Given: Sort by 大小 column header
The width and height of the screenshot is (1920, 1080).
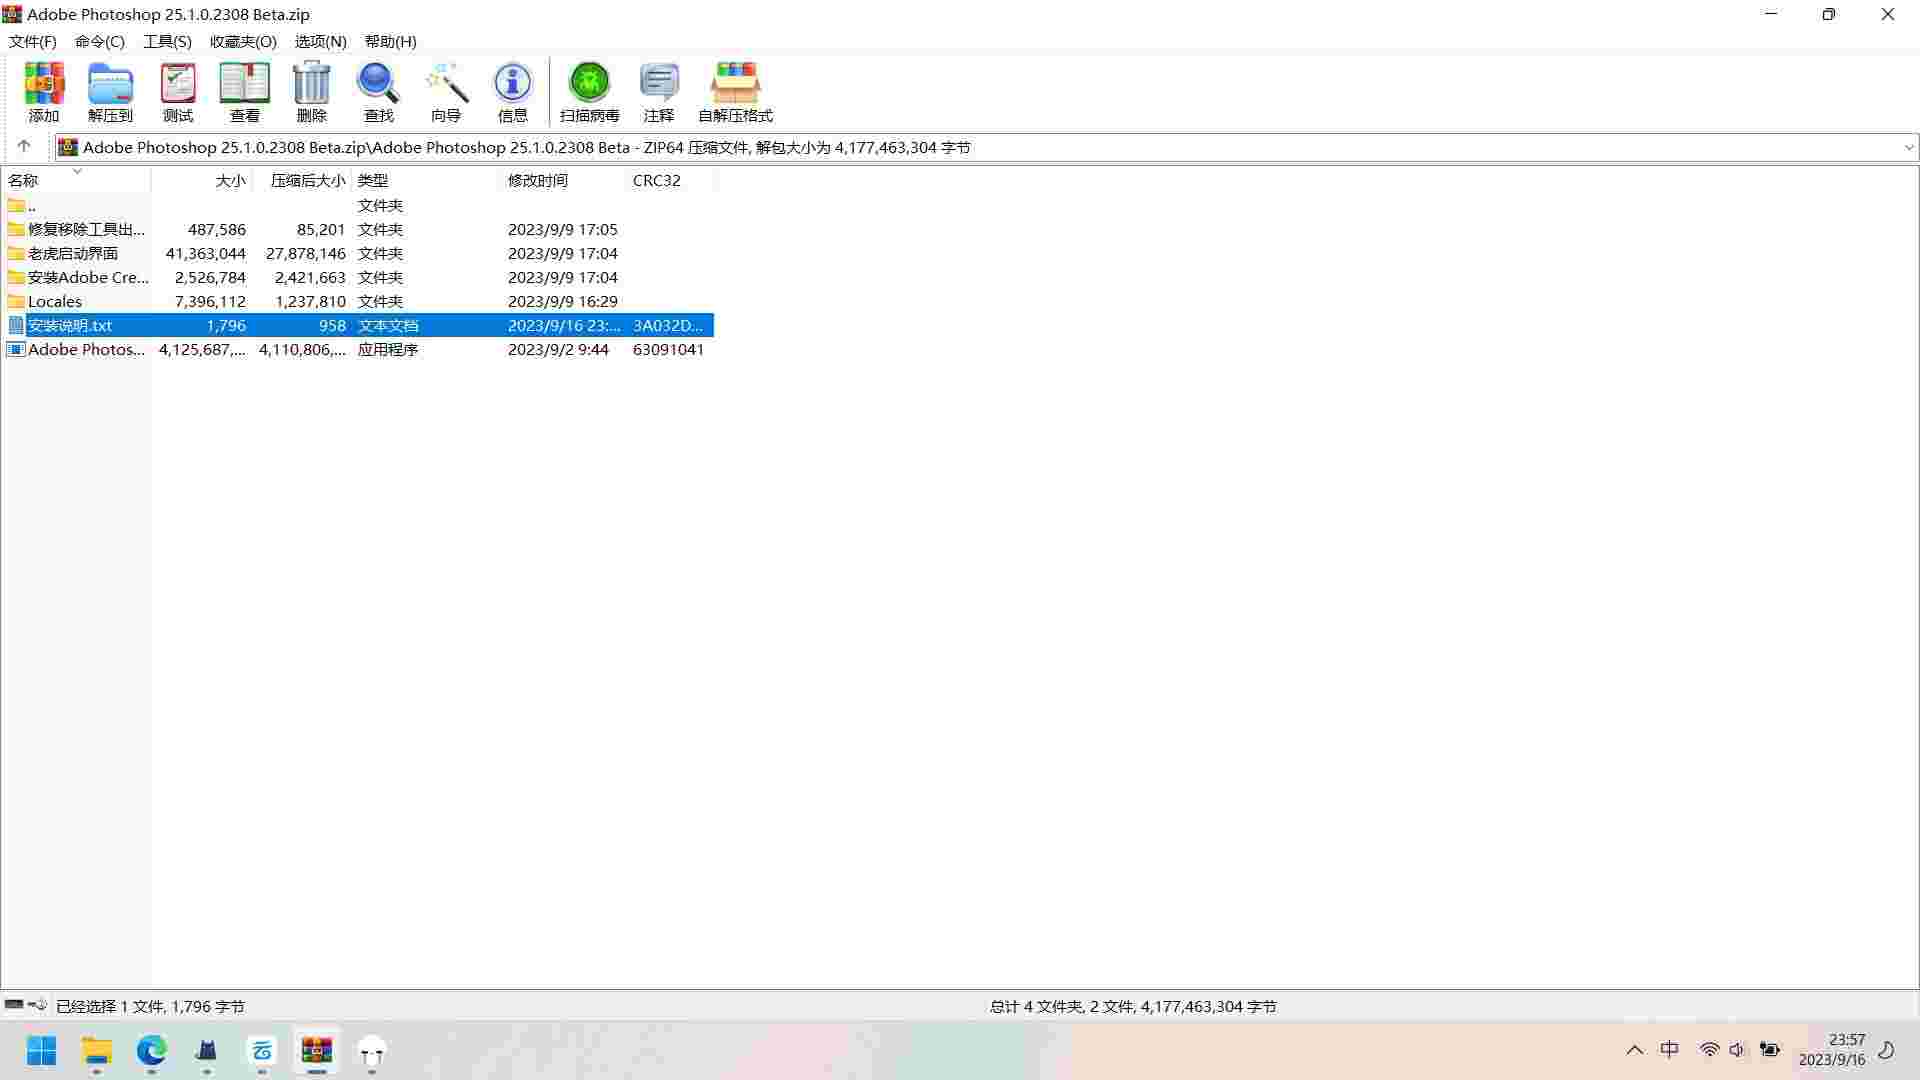Looking at the screenshot, I should (202, 180).
